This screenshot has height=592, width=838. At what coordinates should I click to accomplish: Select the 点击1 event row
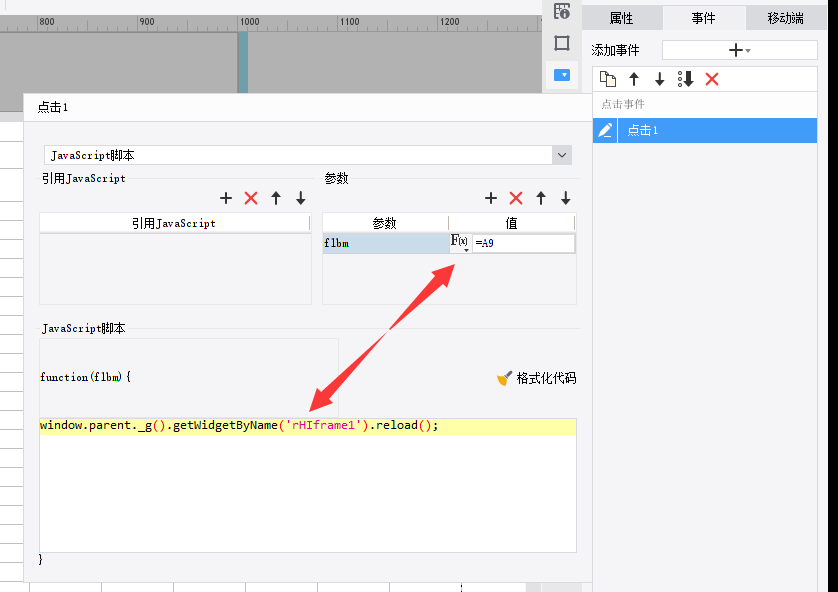pyautogui.click(x=705, y=130)
